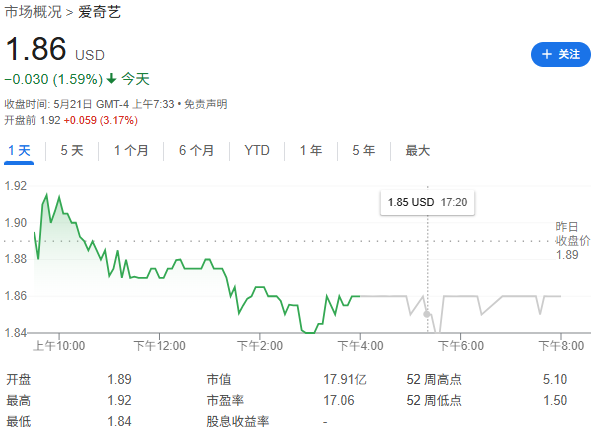Click the 下午4:00 axis label

click(x=360, y=346)
